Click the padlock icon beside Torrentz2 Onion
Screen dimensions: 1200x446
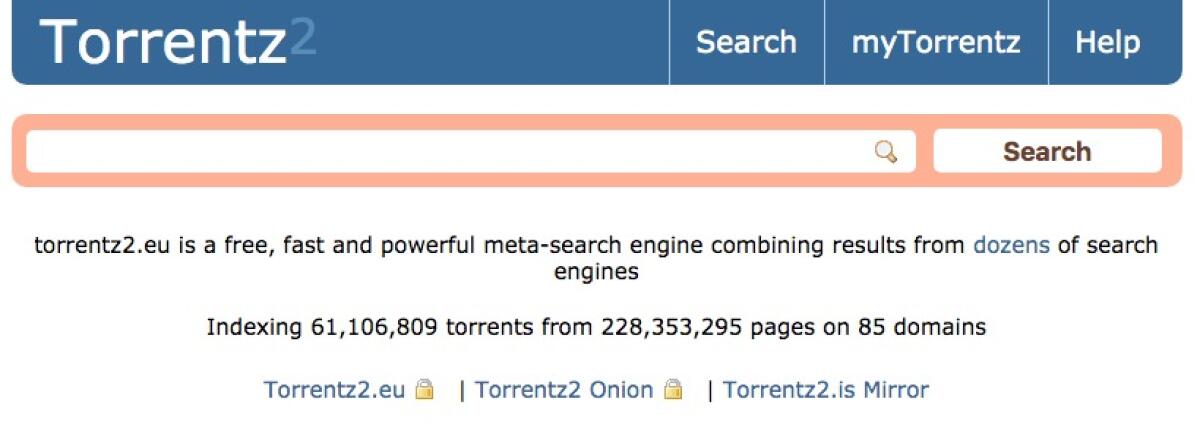(673, 389)
